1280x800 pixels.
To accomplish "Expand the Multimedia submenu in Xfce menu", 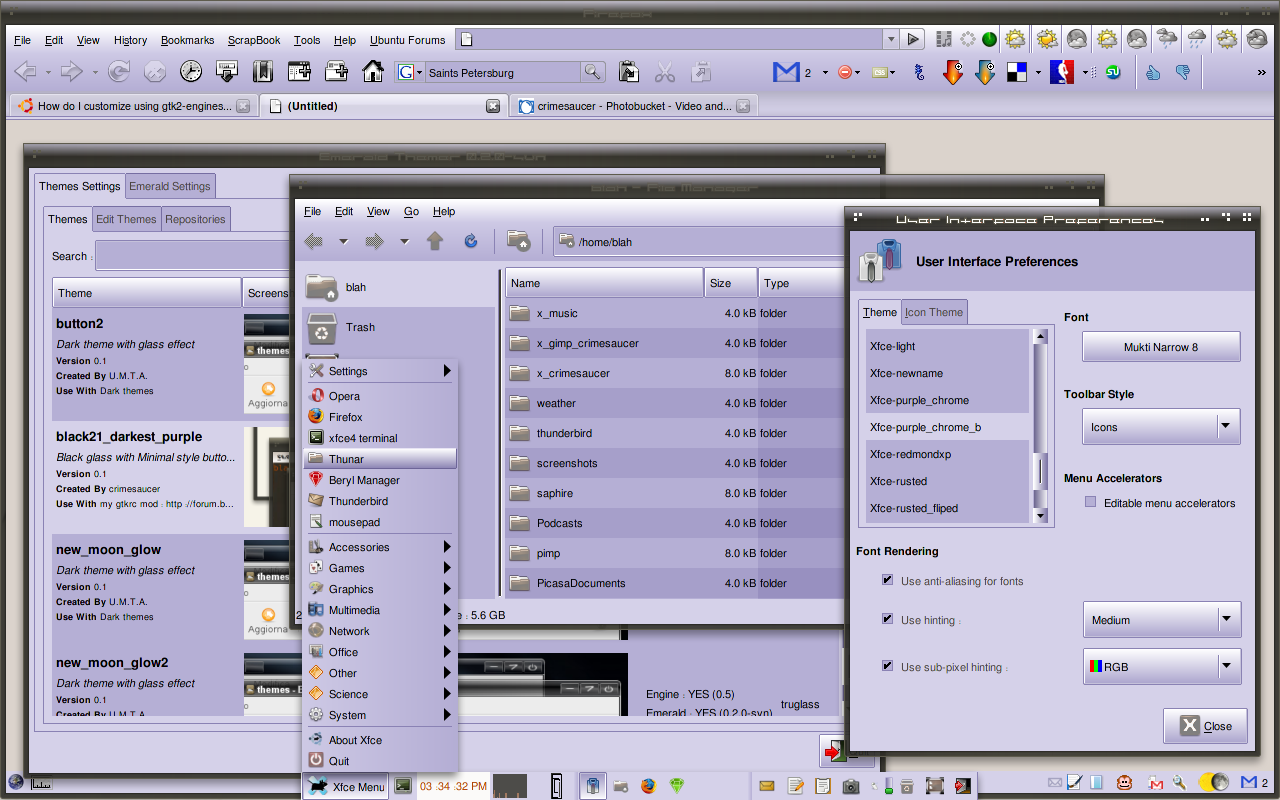I will click(380, 610).
